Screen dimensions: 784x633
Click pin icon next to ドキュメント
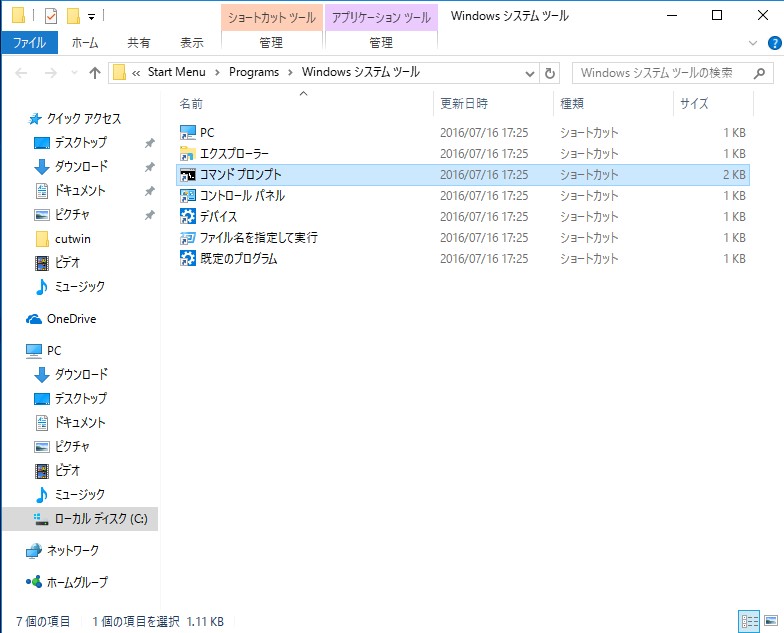tap(149, 191)
